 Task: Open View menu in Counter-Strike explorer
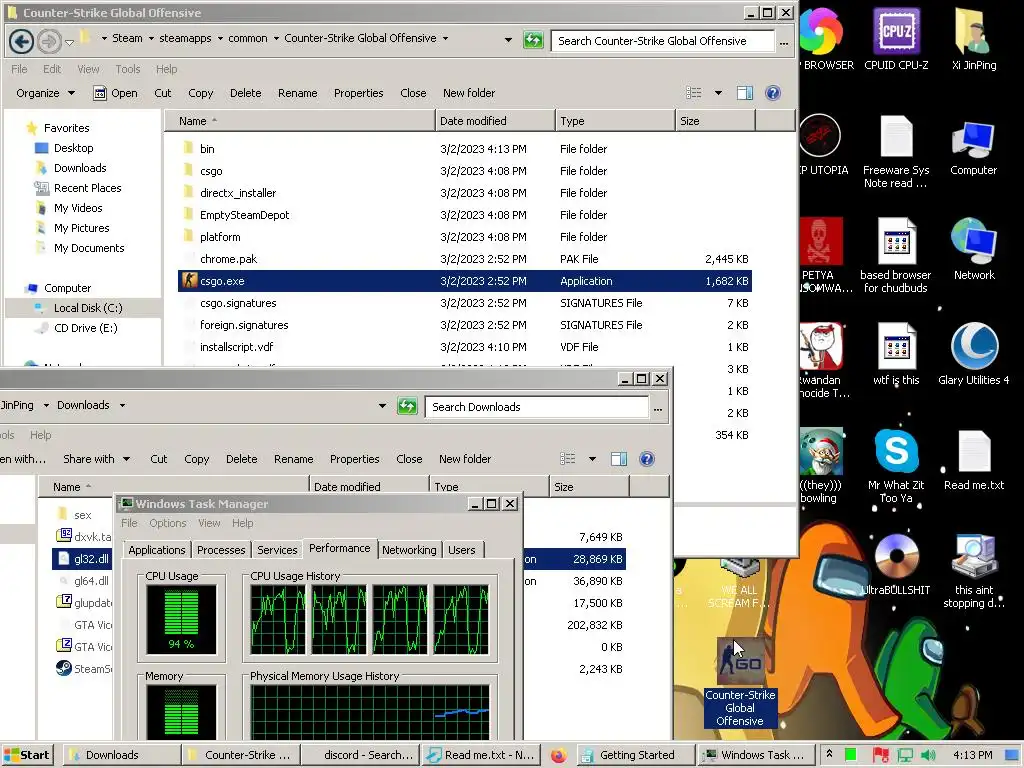coord(88,69)
